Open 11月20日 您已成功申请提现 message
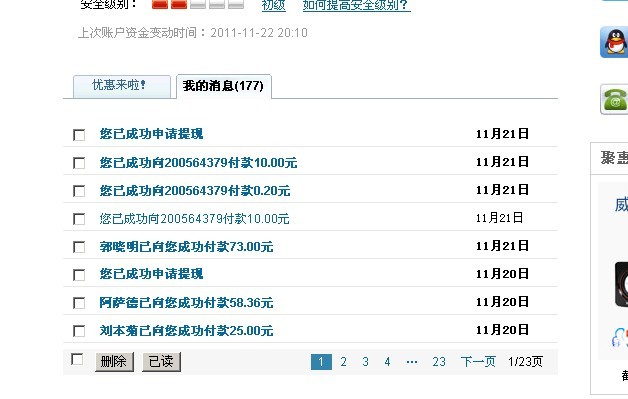The image size is (628, 399). point(151,274)
